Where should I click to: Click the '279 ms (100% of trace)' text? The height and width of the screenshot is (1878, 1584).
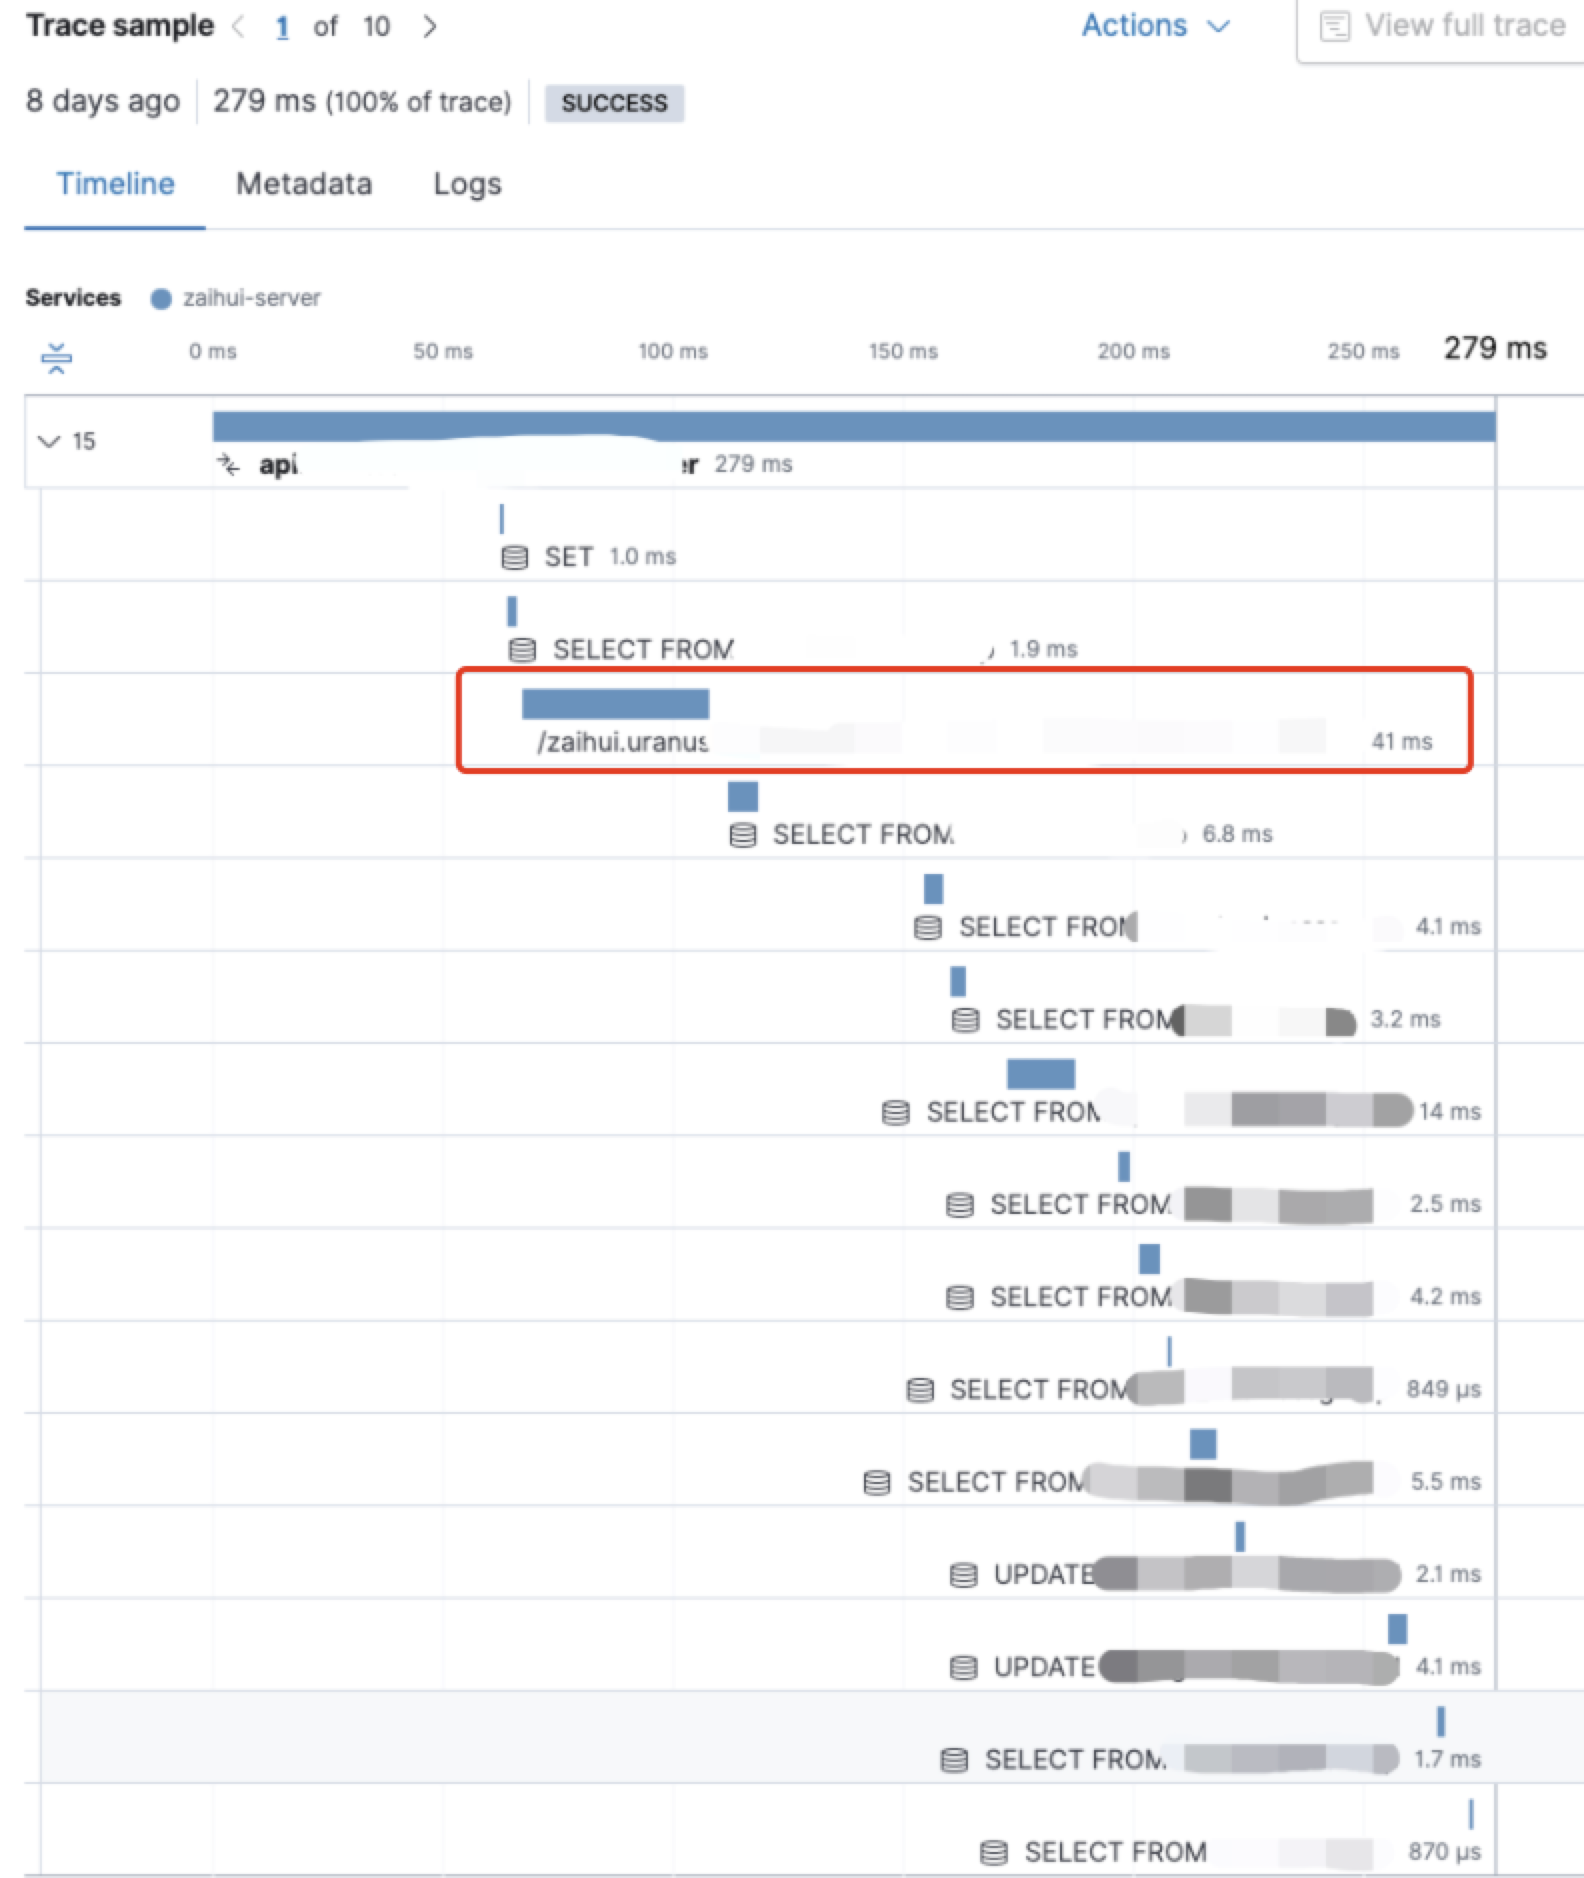coord(362,102)
